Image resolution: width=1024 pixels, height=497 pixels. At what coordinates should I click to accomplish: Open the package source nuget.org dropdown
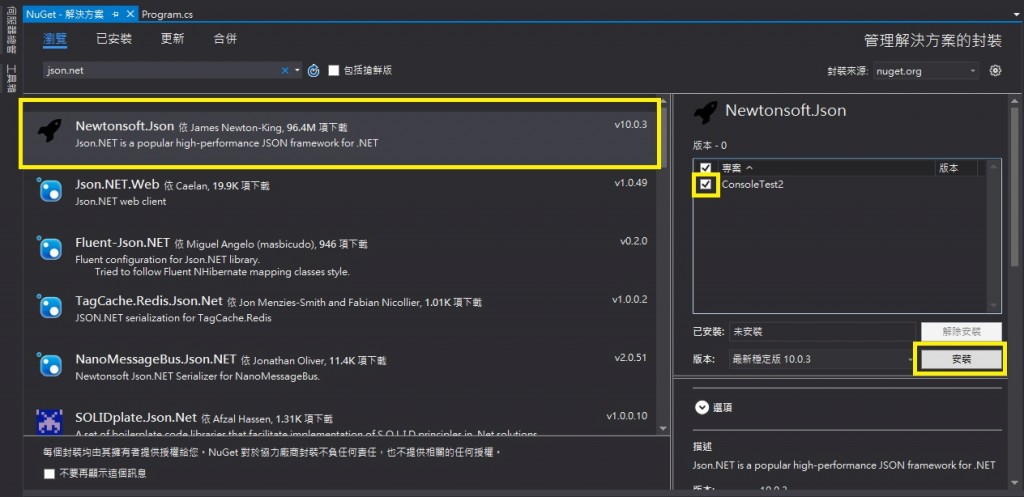[x=972, y=71]
